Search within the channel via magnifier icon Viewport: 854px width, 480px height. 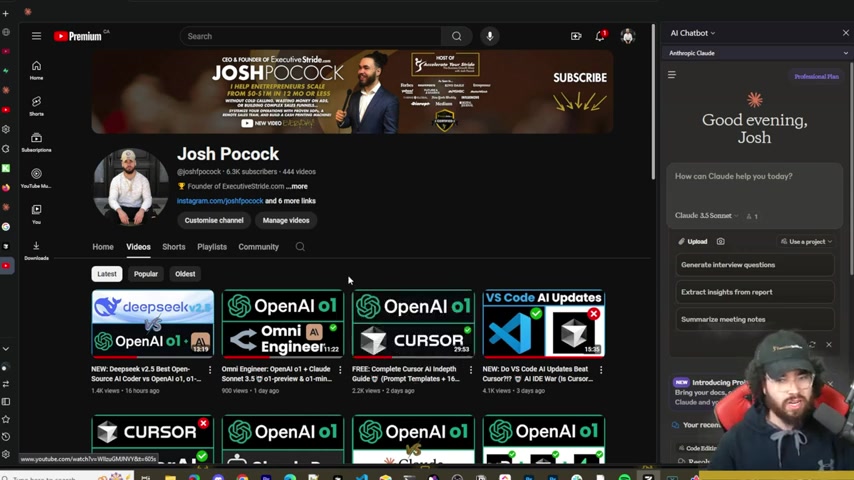pos(300,247)
